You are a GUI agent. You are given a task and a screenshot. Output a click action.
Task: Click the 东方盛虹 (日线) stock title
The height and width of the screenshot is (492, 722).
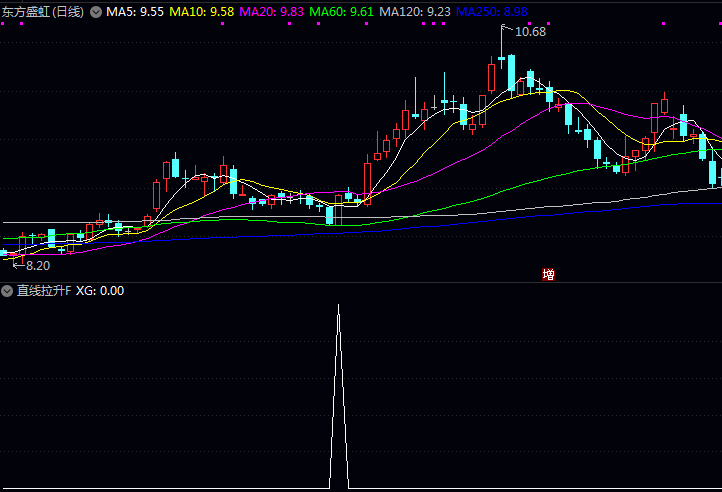[44, 12]
